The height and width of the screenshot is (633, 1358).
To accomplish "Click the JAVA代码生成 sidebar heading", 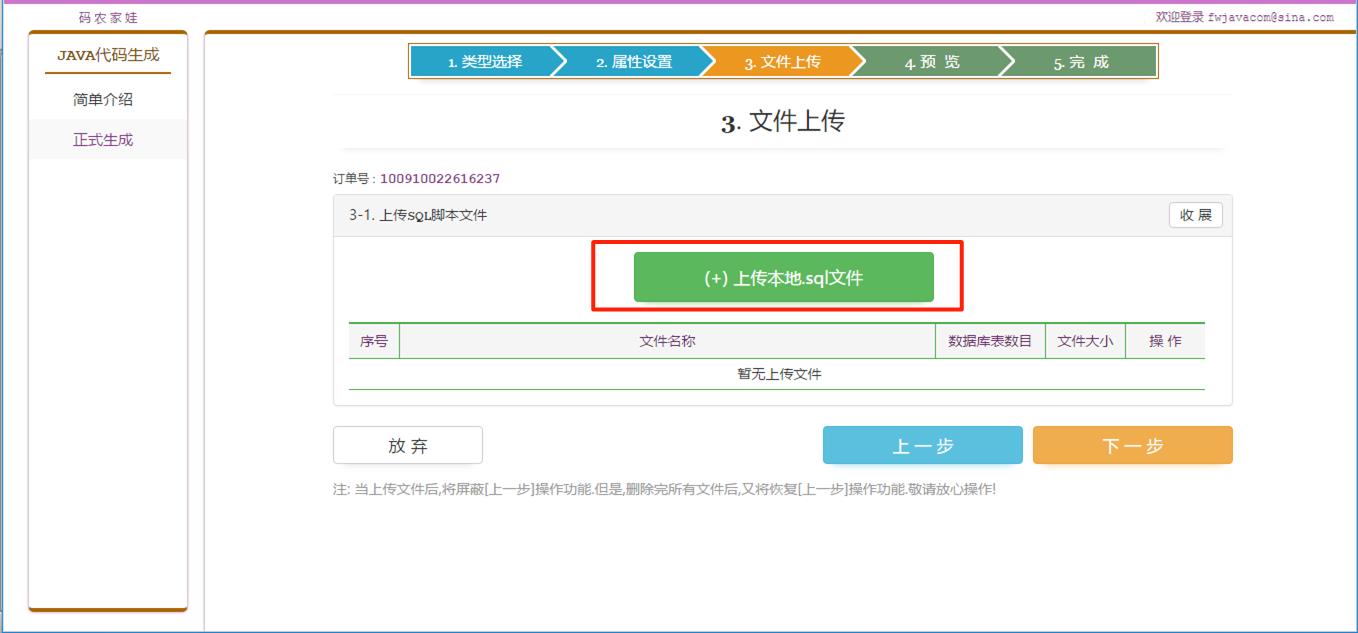I will click(x=108, y=55).
